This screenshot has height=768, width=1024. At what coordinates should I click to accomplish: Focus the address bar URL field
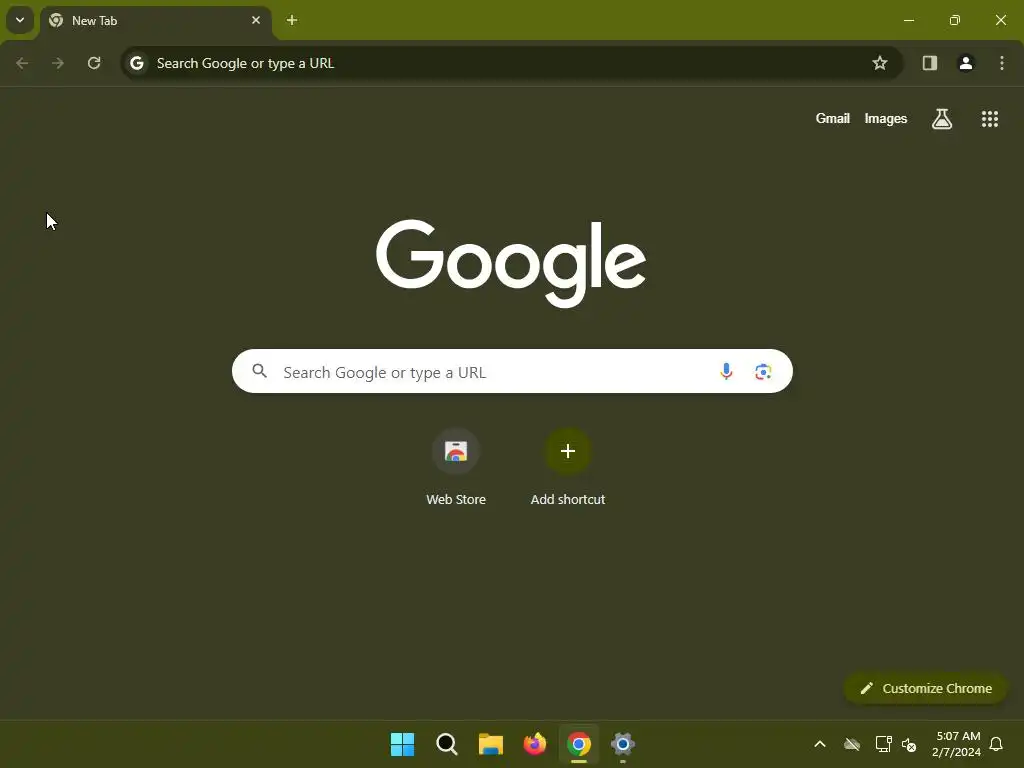point(511,63)
